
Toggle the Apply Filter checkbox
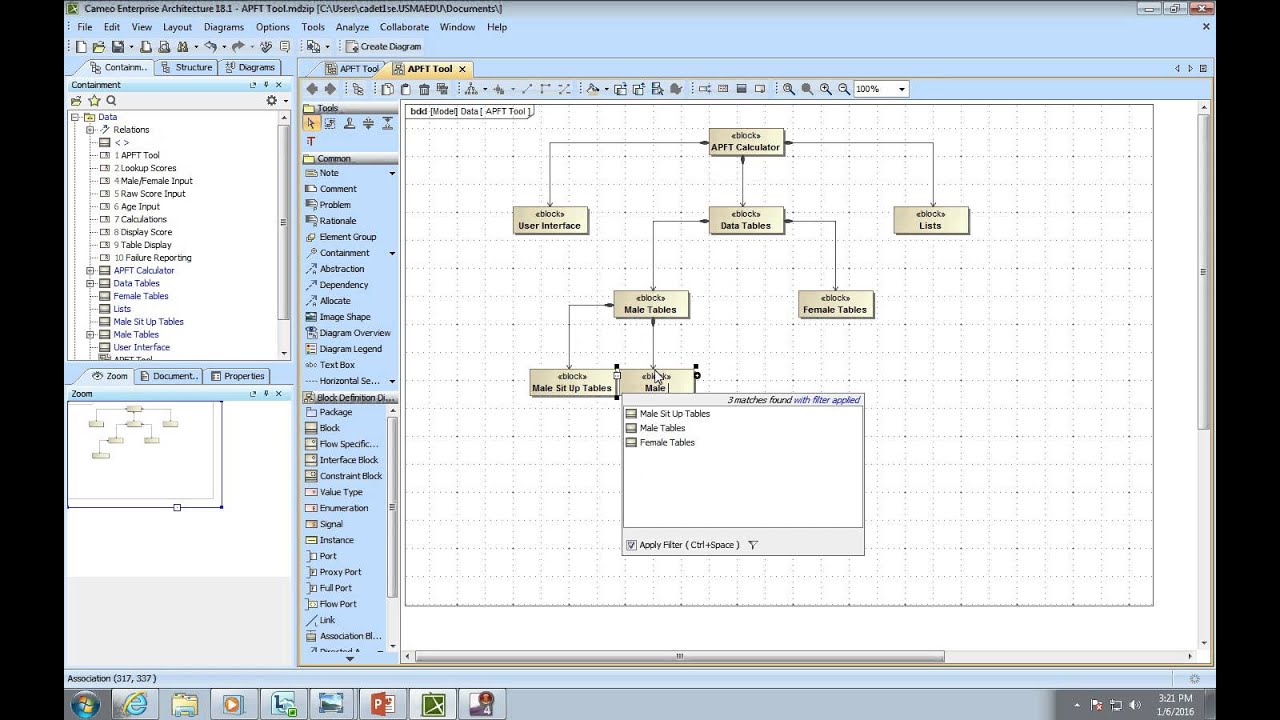tap(631, 545)
